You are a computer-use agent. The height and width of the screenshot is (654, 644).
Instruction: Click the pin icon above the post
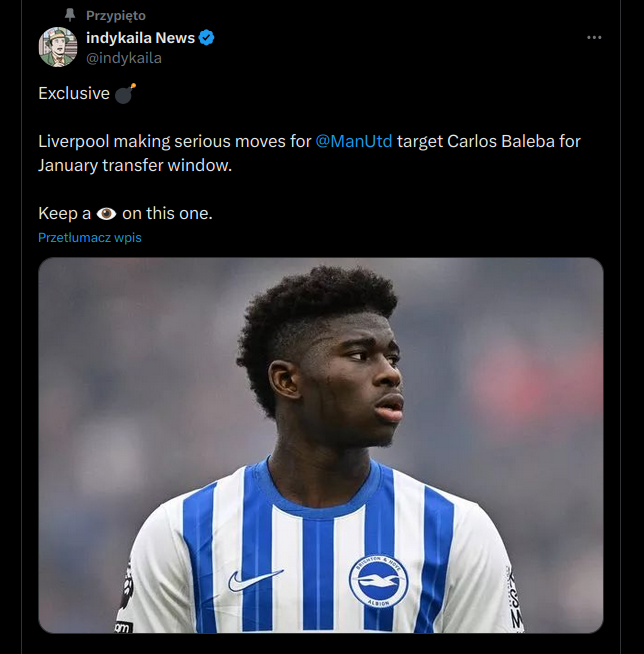70,15
